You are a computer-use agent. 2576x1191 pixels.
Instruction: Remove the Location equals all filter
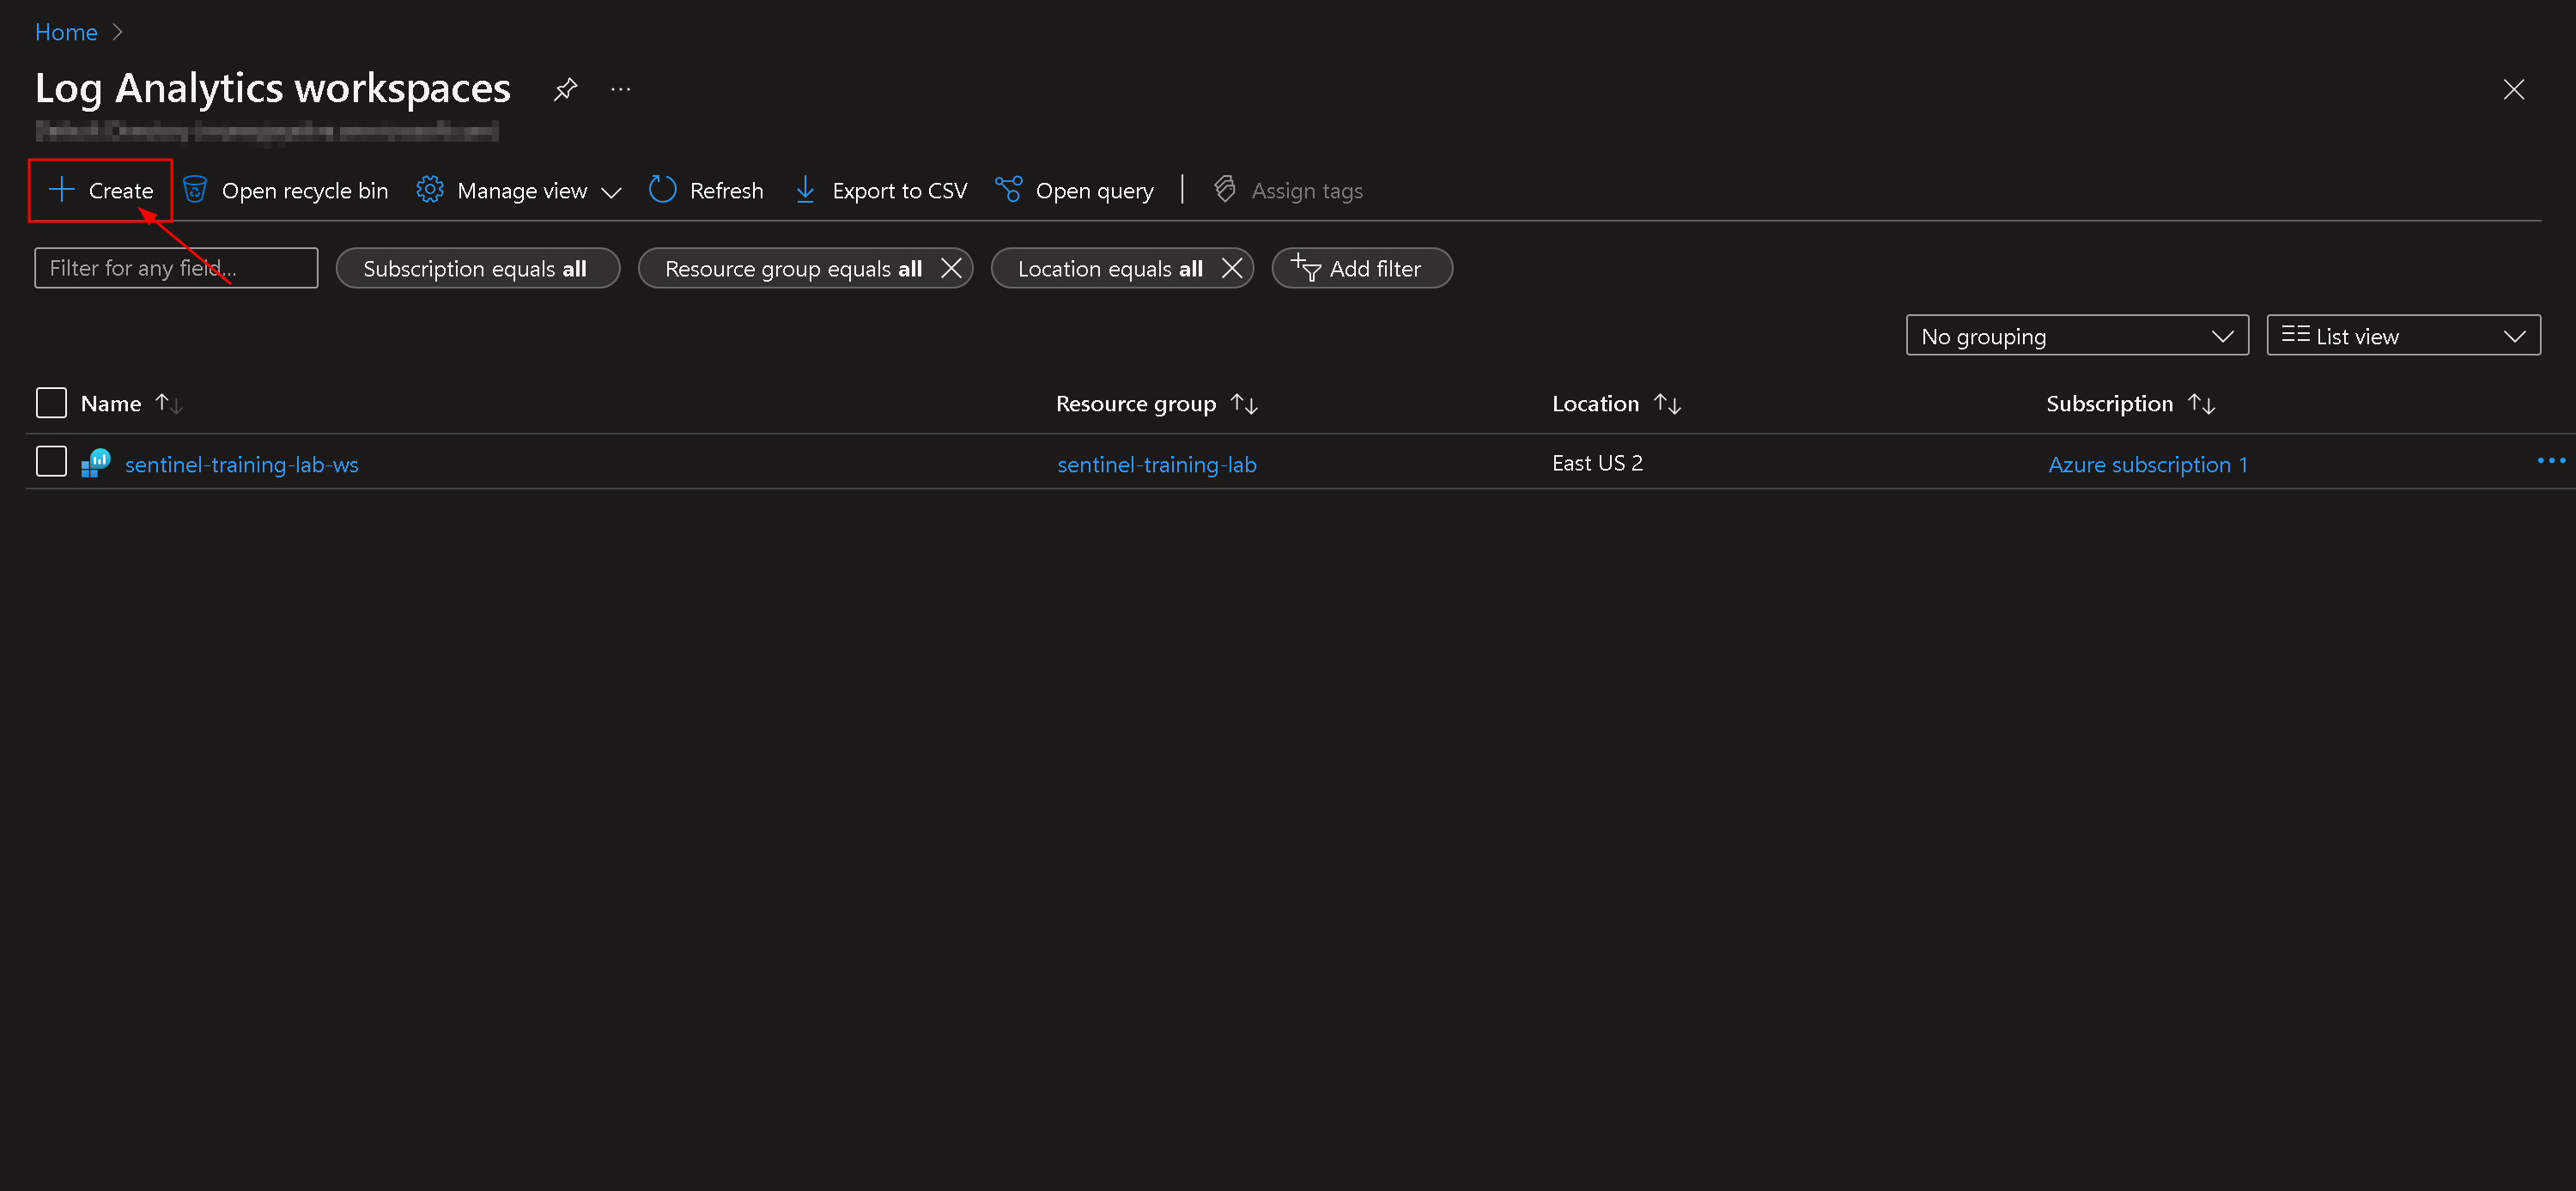[1232, 268]
